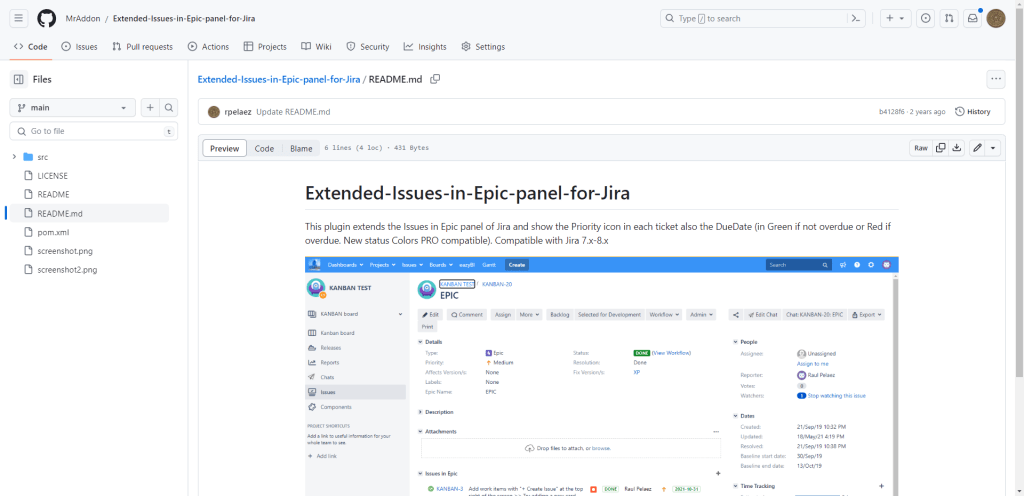Click the GitHub logo icon
The height and width of the screenshot is (496, 1024).
tap(47, 18)
